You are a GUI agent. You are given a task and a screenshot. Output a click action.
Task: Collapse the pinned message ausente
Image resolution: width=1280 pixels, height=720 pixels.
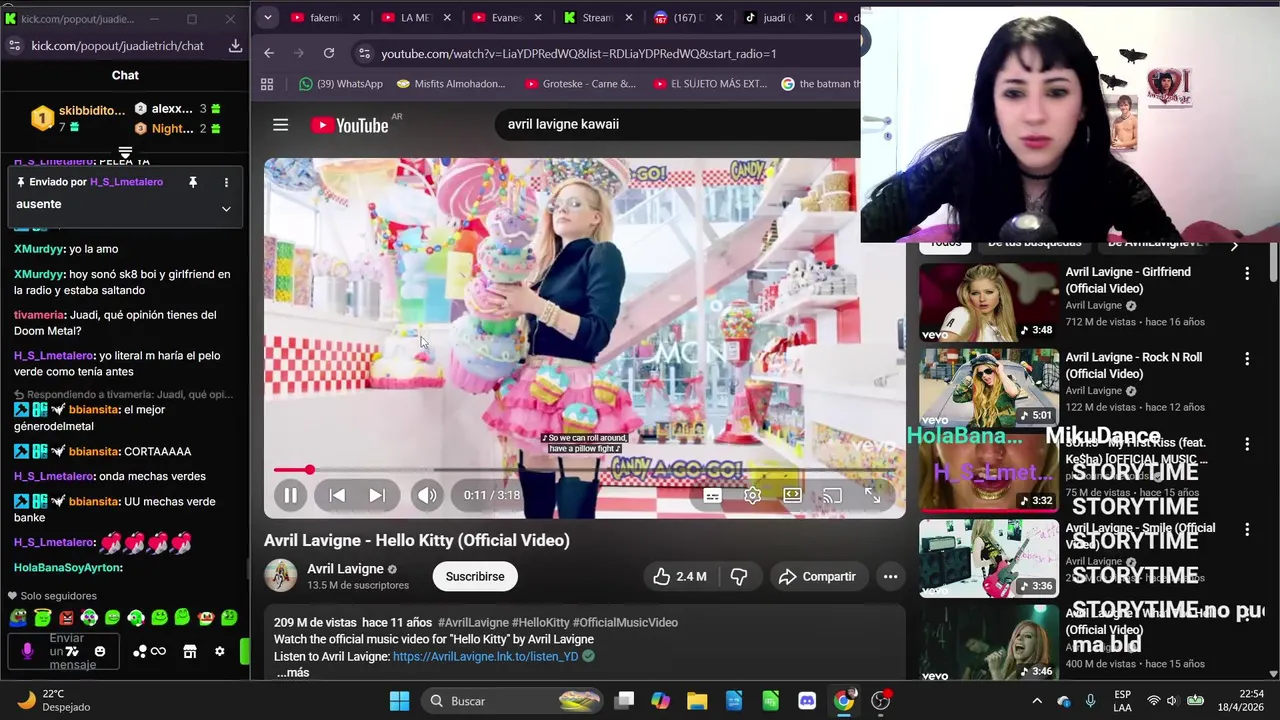tap(226, 208)
